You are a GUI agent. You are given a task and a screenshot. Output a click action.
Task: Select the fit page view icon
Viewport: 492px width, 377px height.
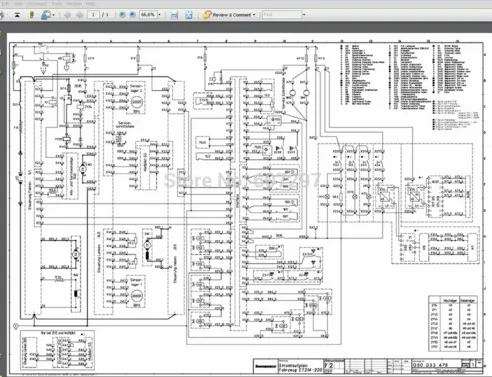click(189, 15)
